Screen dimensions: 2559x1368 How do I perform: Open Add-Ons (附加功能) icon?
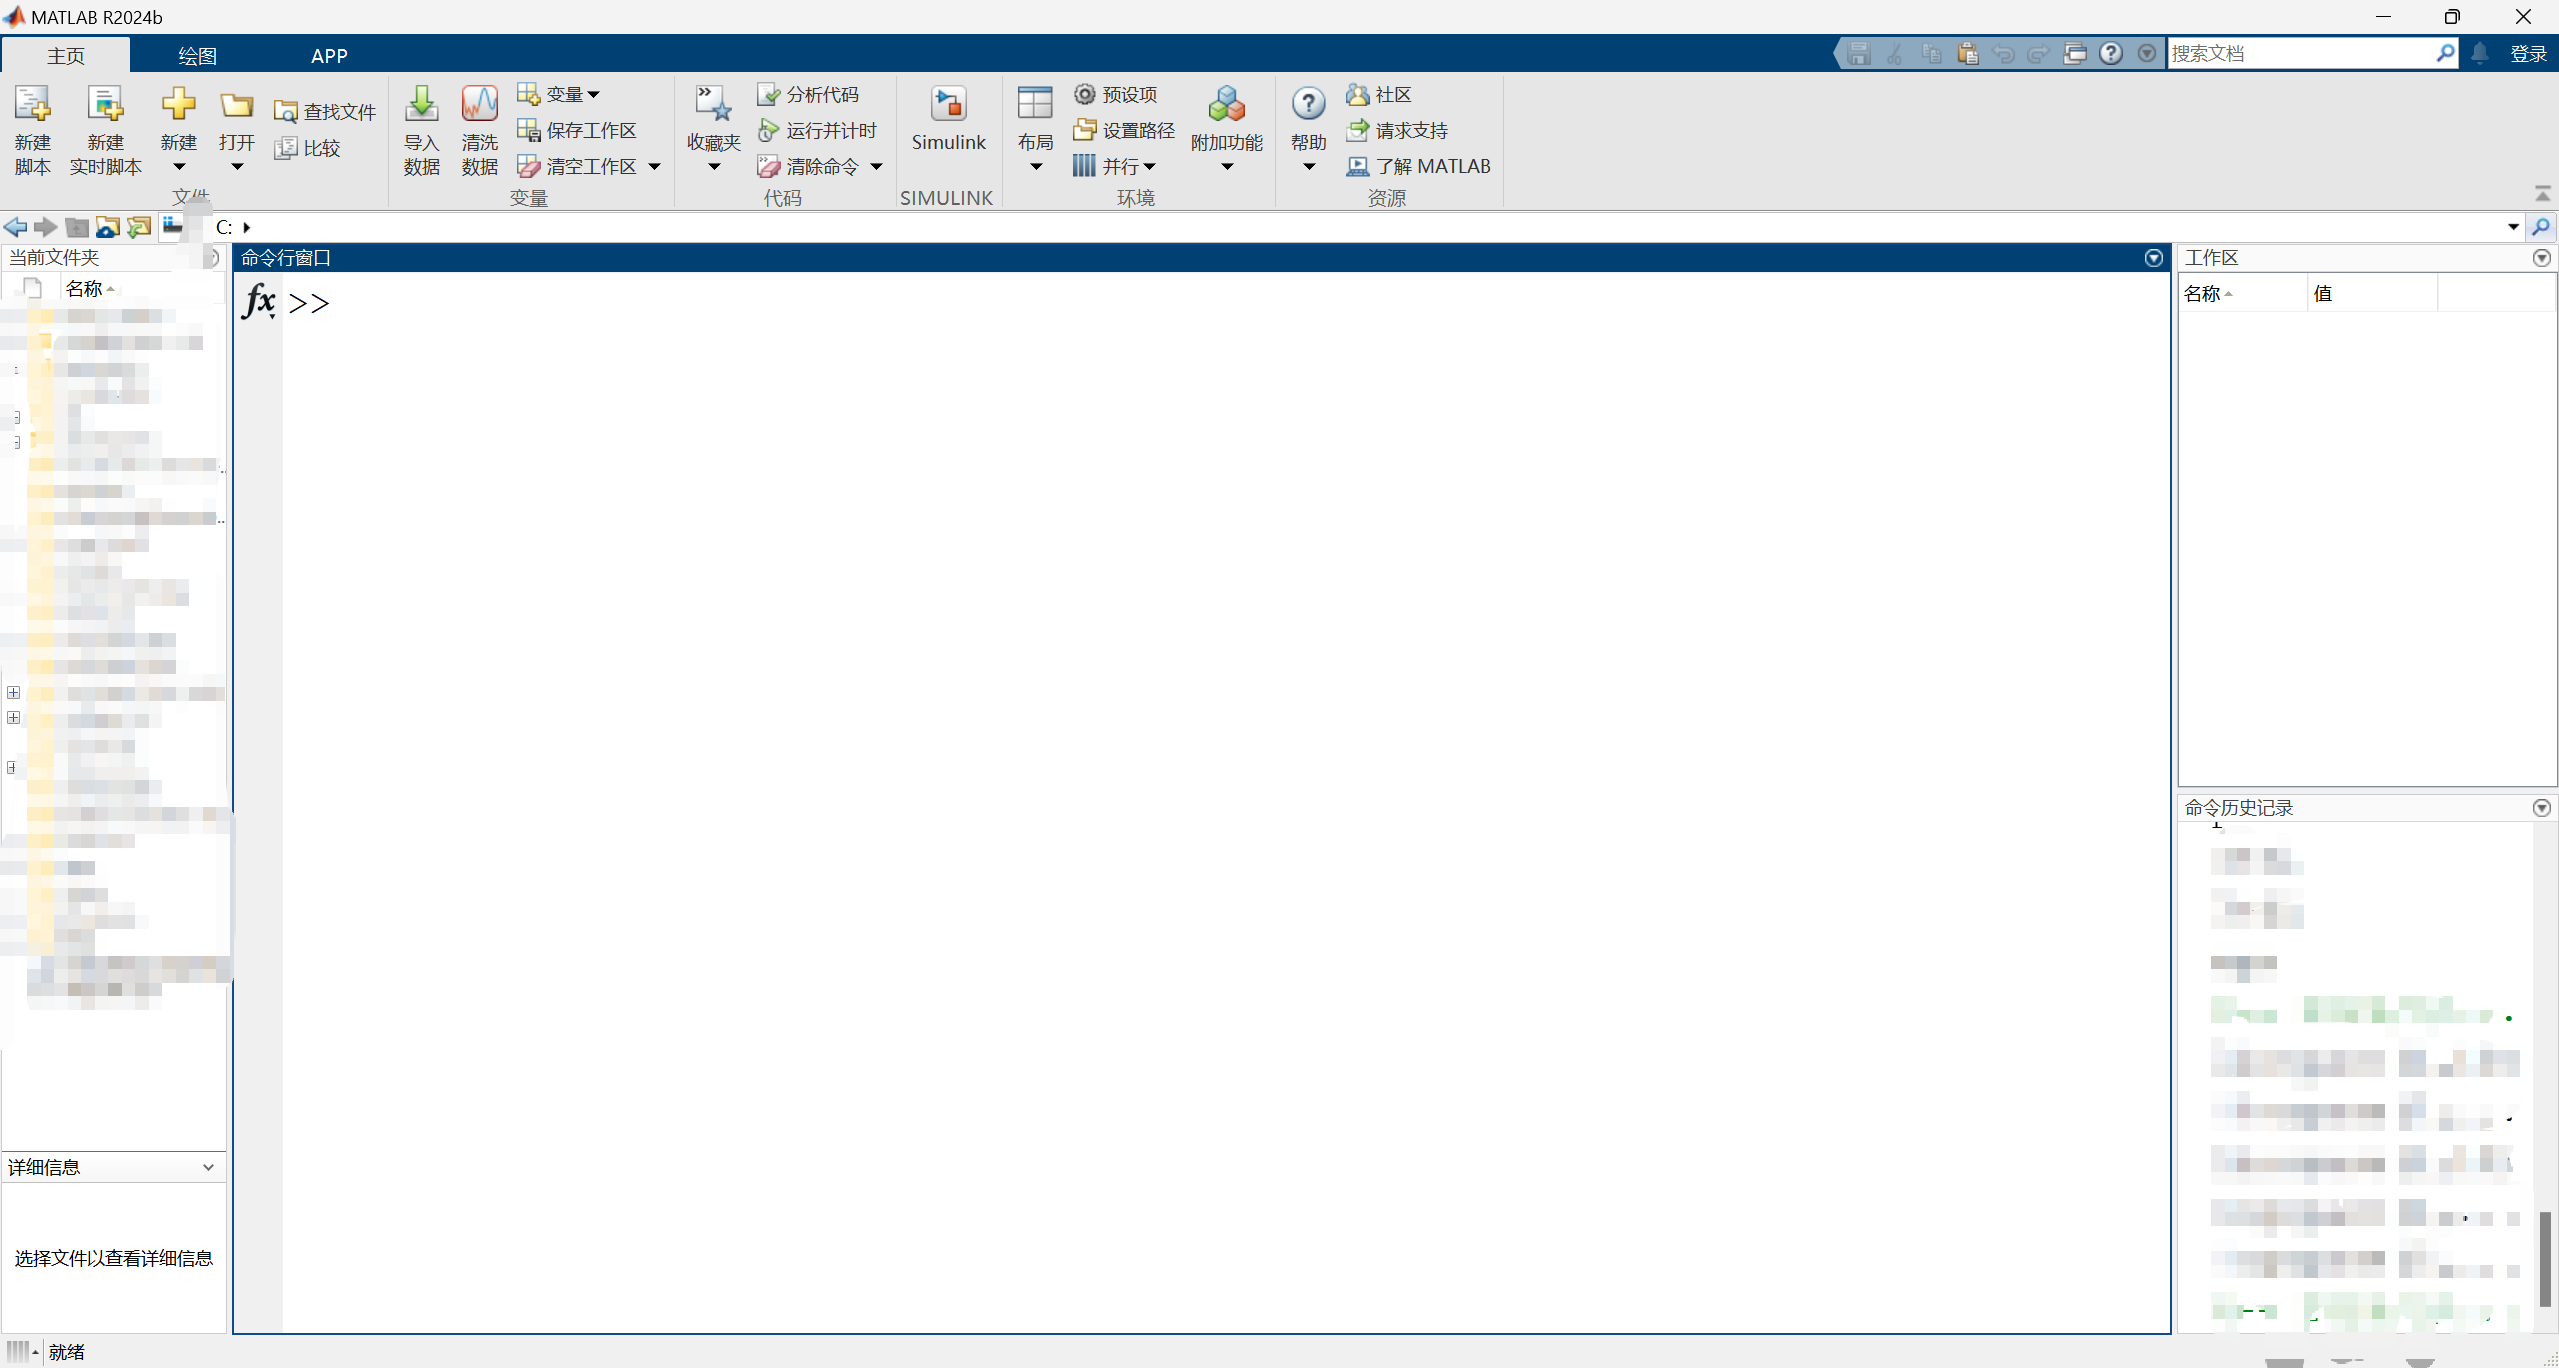pos(1226,105)
